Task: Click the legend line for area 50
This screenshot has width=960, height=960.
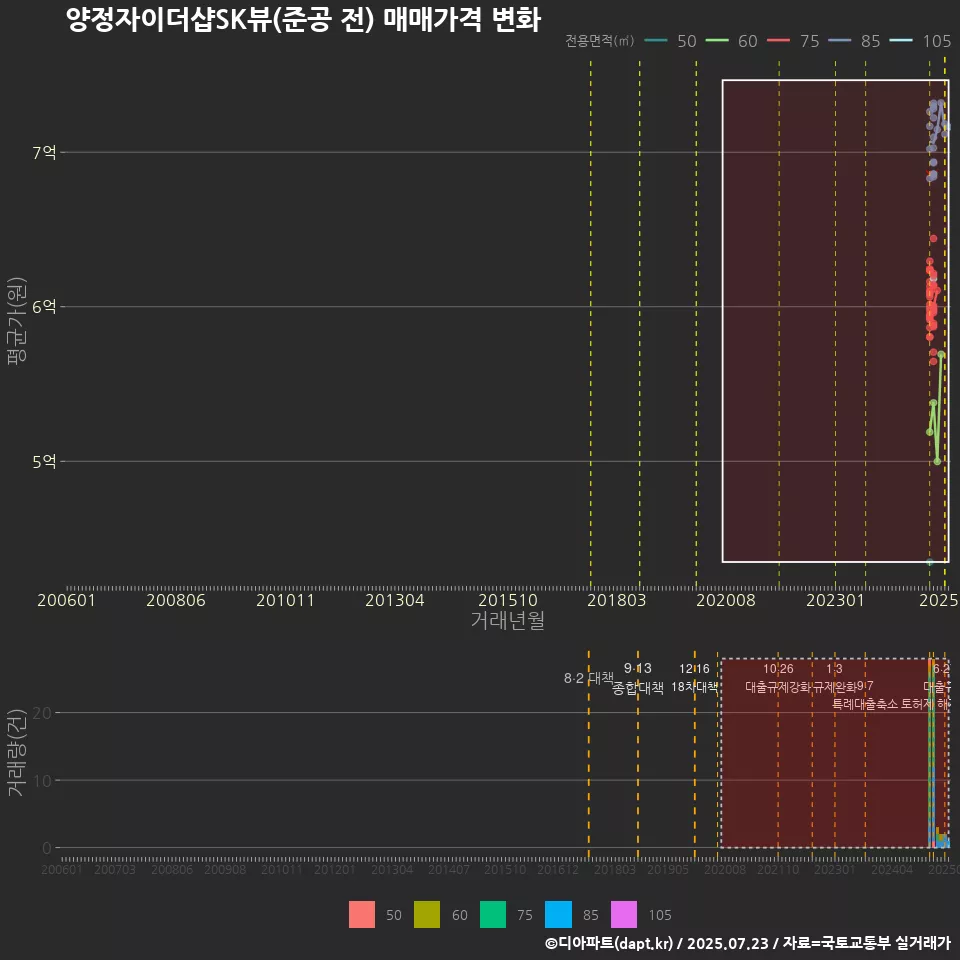Action: point(656,41)
